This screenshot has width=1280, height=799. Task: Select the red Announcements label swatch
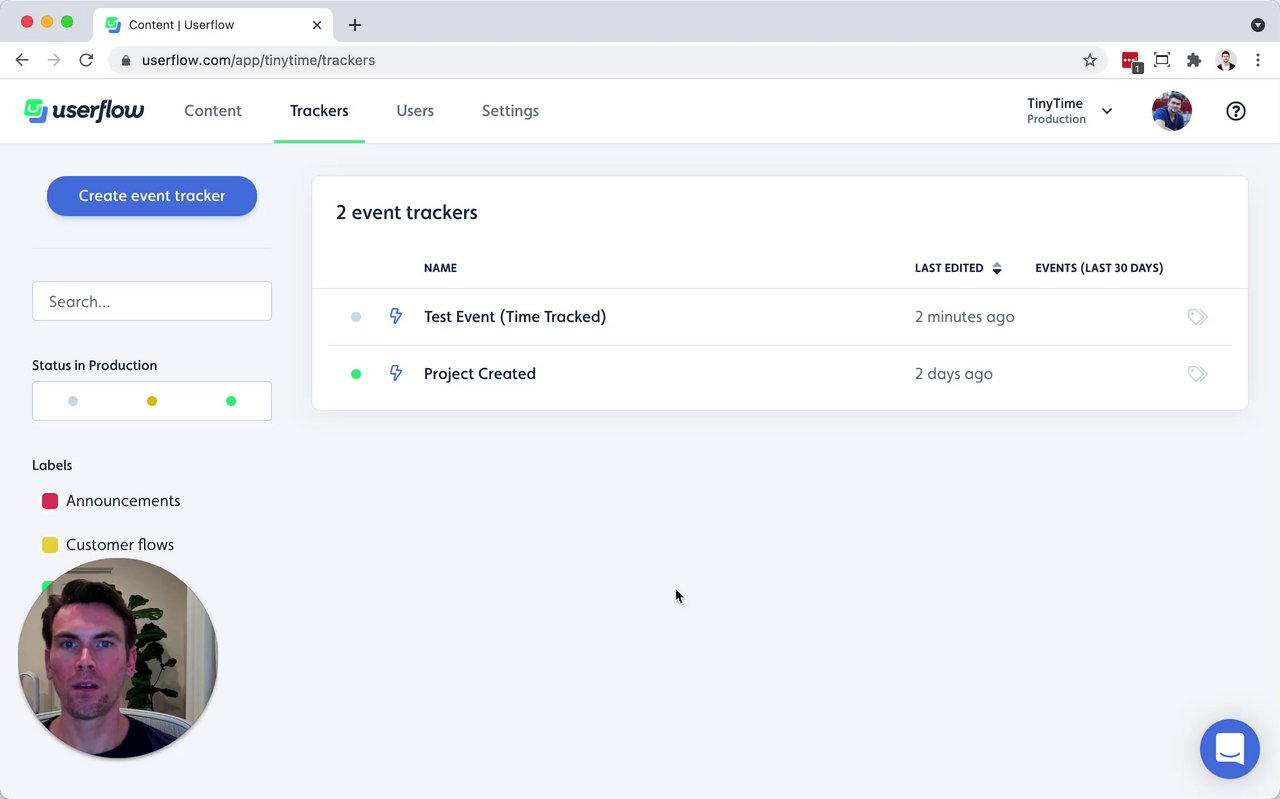click(x=50, y=501)
